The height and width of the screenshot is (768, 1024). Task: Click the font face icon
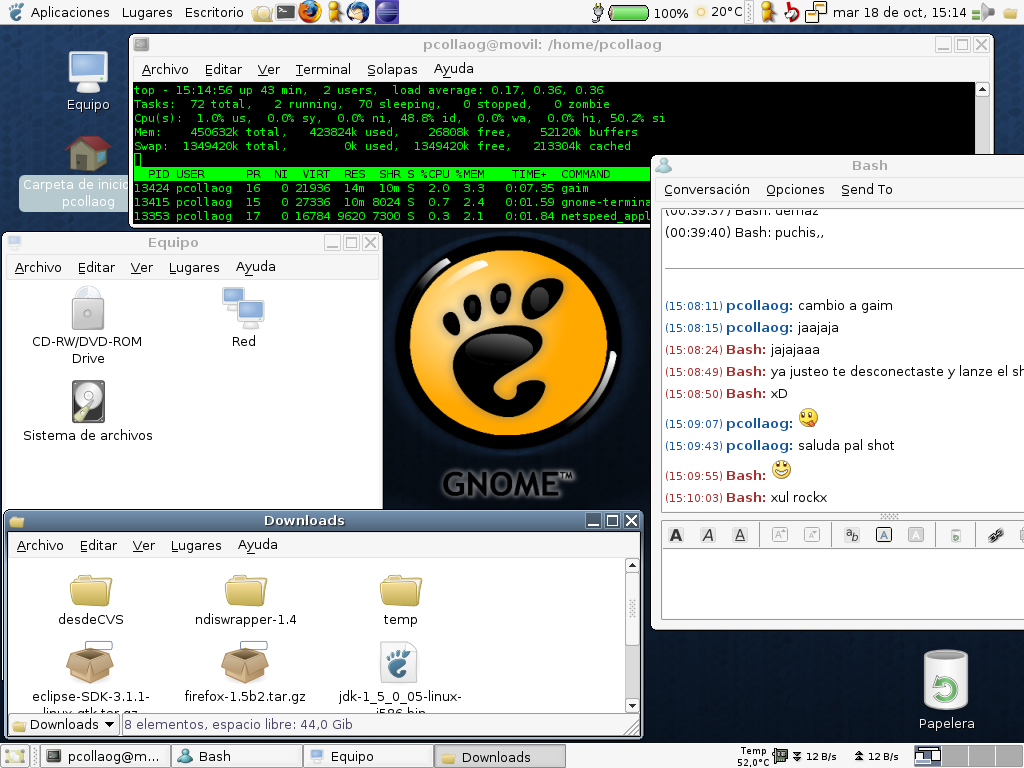852,535
